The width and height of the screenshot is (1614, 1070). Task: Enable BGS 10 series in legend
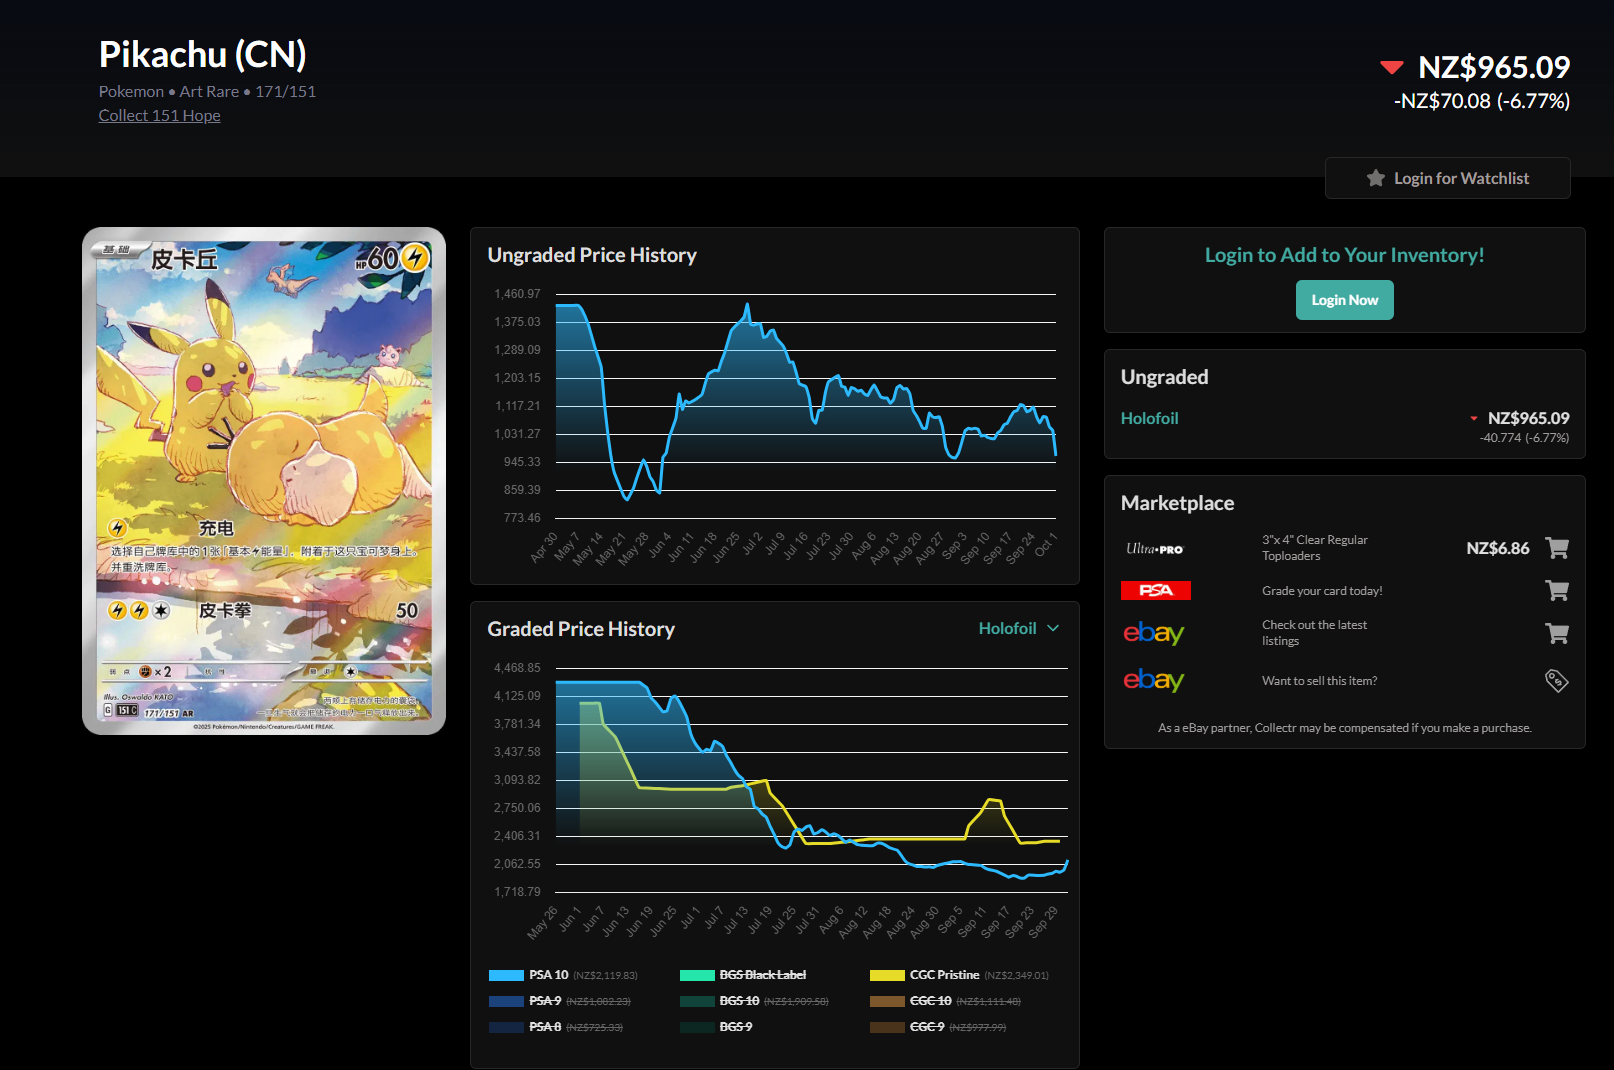tap(738, 1001)
